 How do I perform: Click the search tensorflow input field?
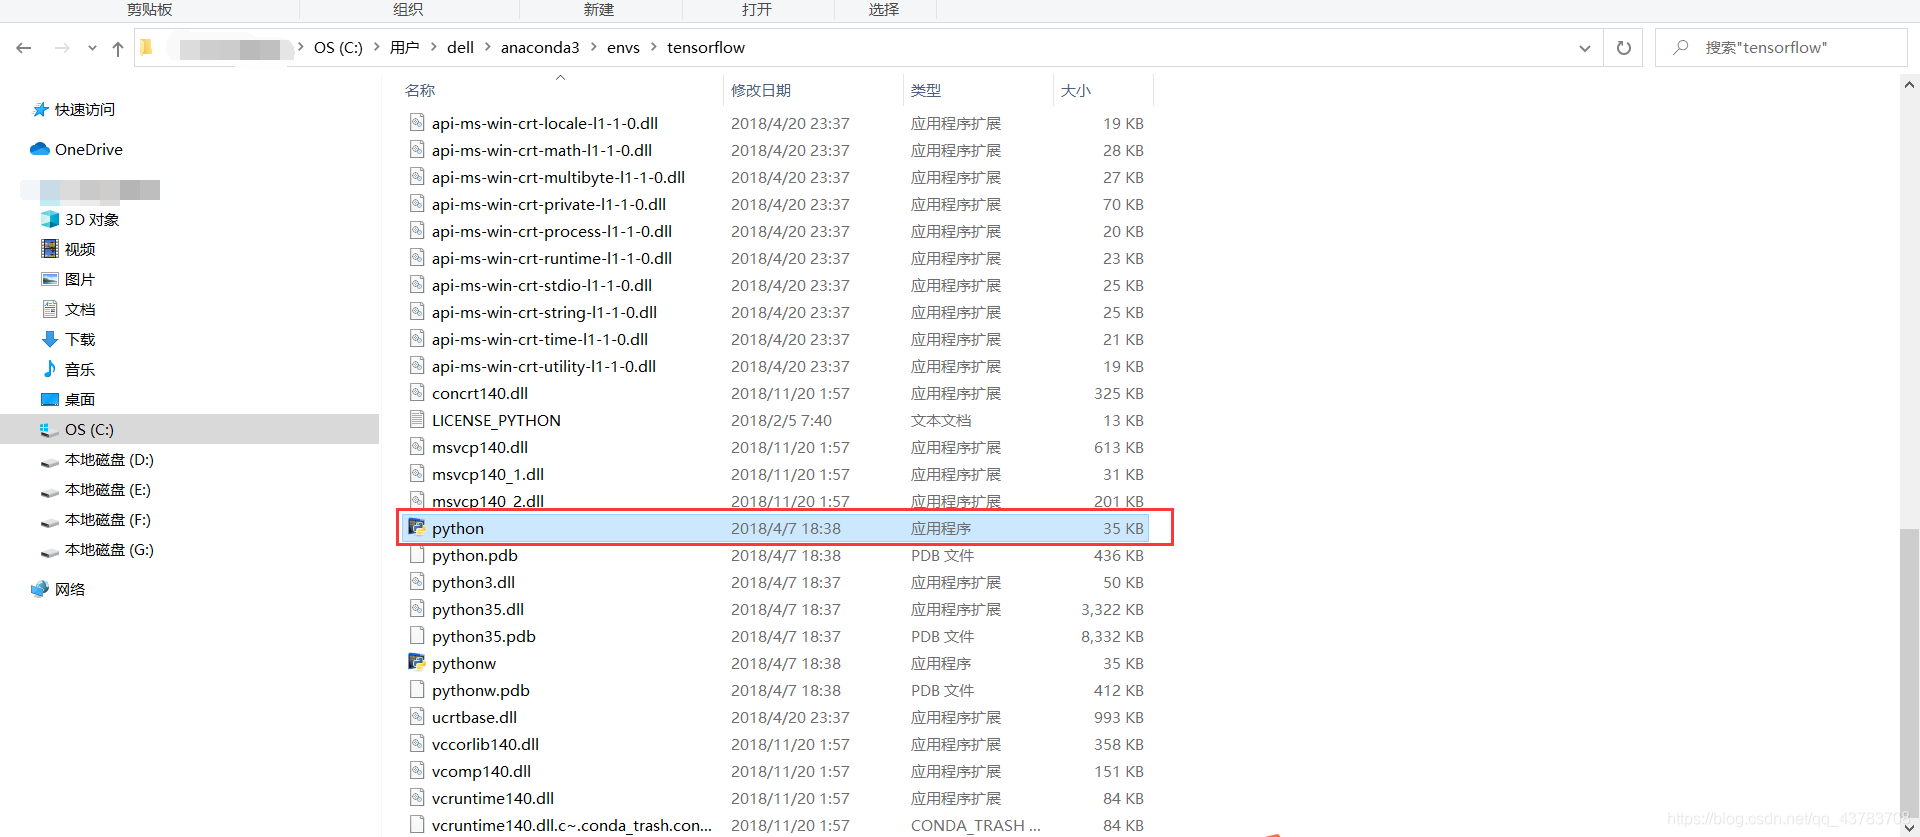1781,48
